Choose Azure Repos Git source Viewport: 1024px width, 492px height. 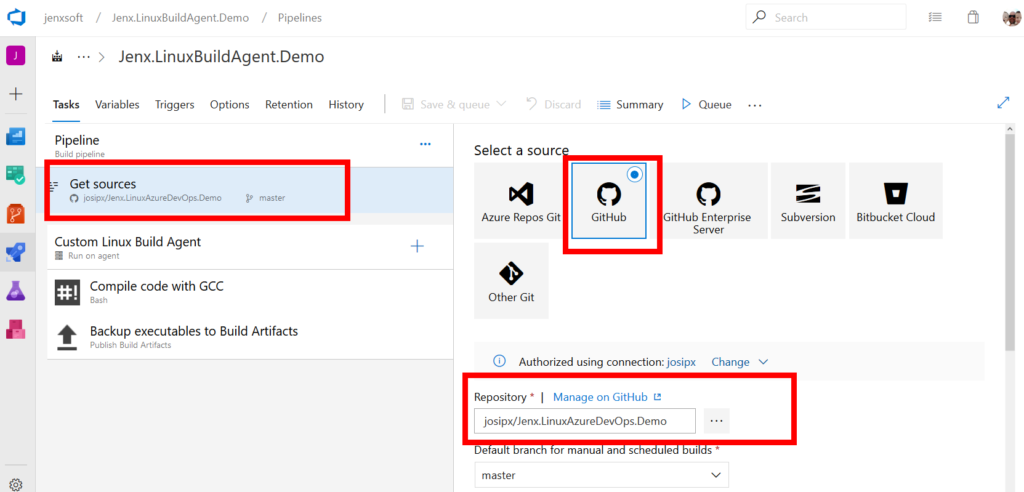[x=521, y=201]
